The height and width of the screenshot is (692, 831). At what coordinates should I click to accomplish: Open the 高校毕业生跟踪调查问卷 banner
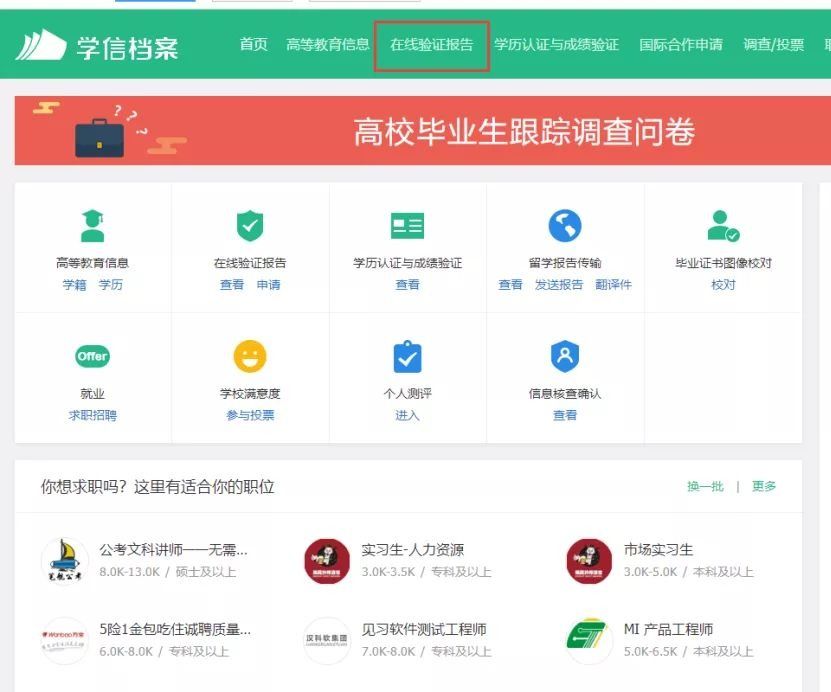(x=423, y=130)
